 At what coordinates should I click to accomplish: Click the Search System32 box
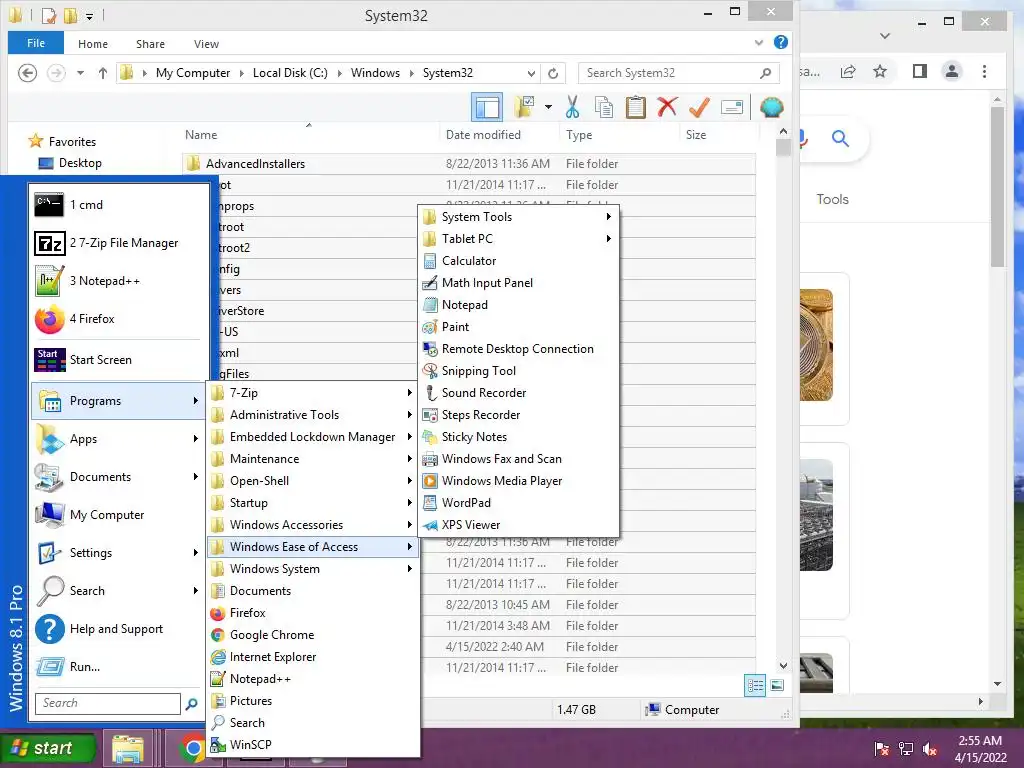click(x=679, y=73)
